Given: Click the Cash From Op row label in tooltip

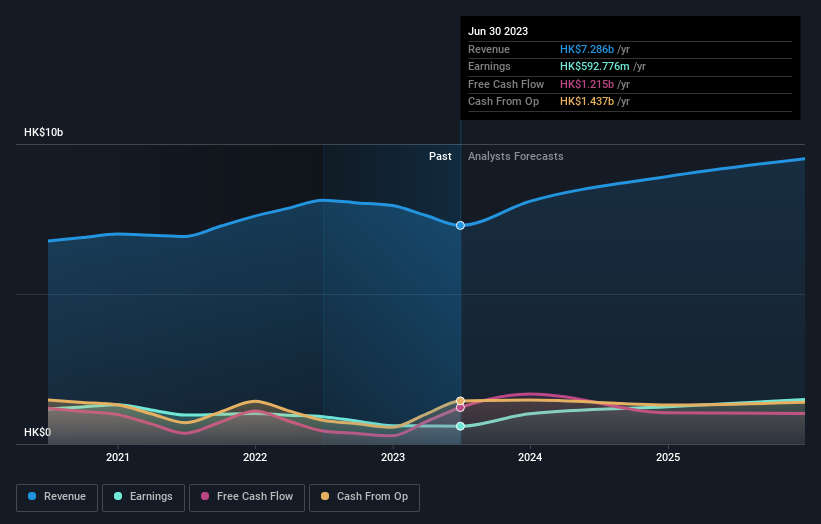Looking at the screenshot, I should [503, 102].
